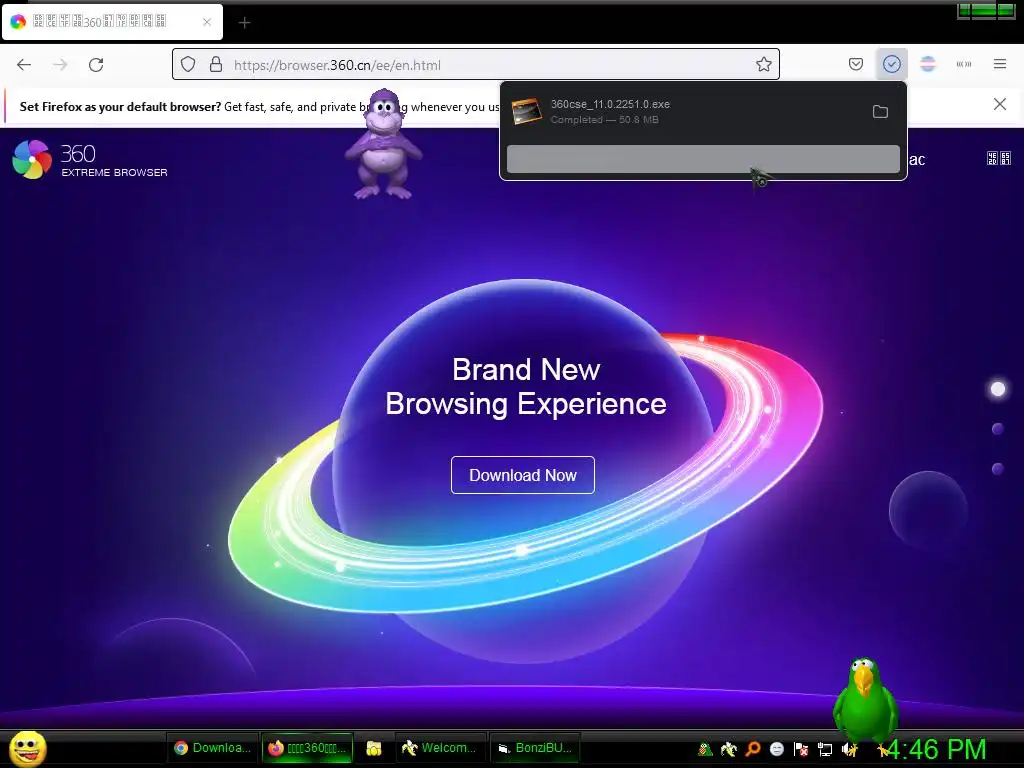Switch to the Welcom... taskbar window
The width and height of the screenshot is (1024, 768).
[x=440, y=748]
